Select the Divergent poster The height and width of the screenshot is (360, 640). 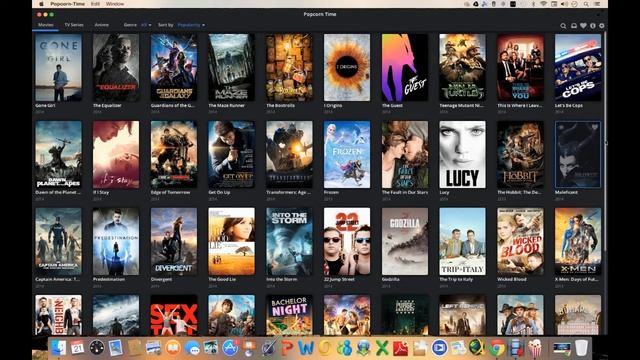(174, 242)
